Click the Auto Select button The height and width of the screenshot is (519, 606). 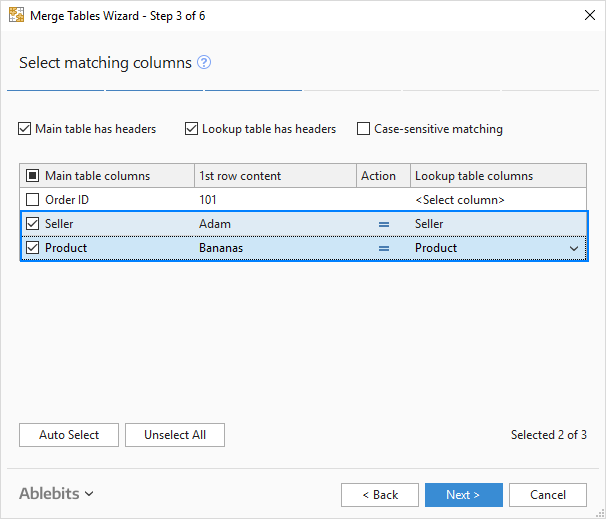click(x=69, y=435)
